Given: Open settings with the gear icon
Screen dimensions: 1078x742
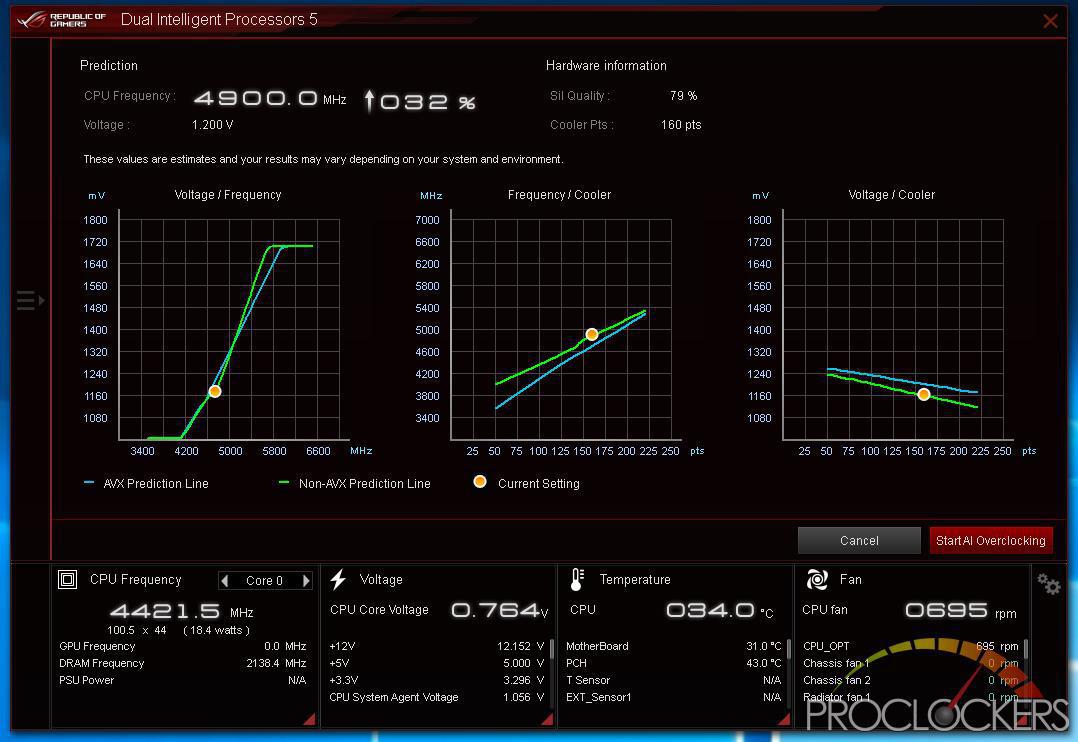Looking at the screenshot, I should [x=1049, y=585].
